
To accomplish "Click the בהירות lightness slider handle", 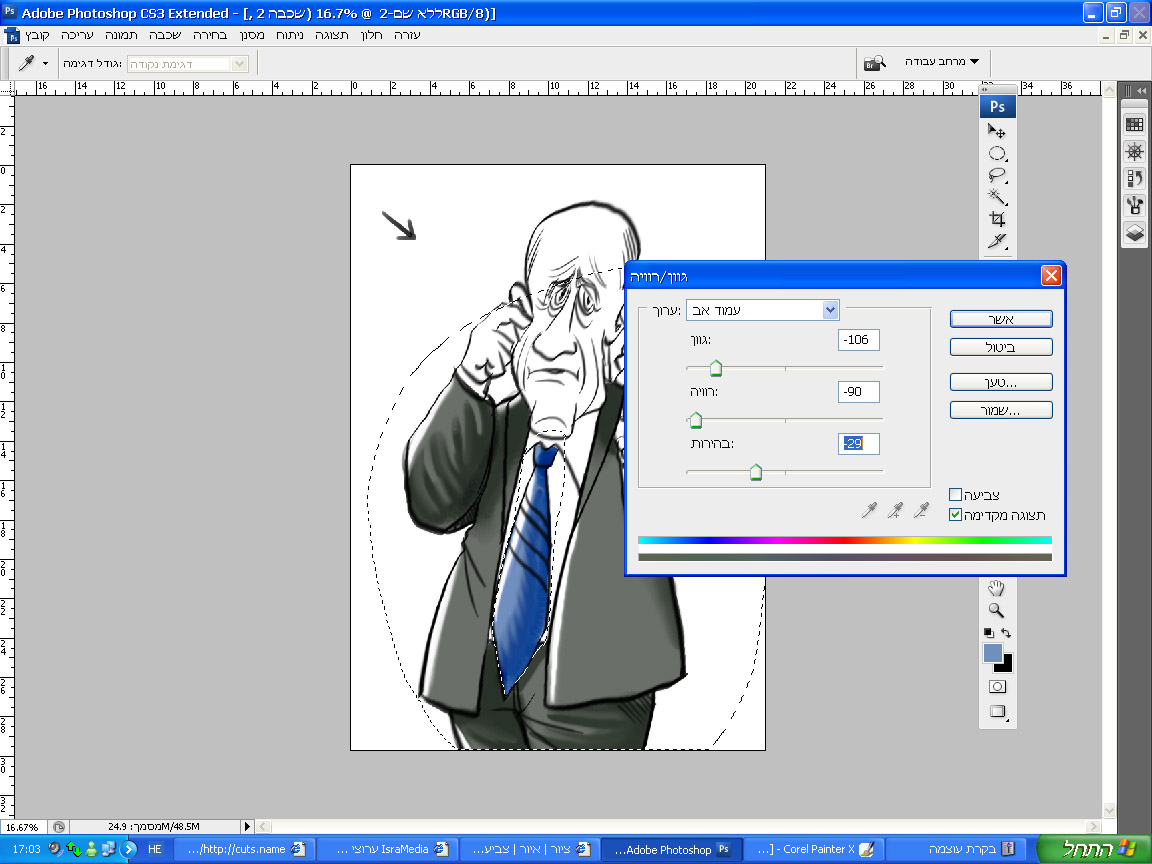I will (755, 472).
